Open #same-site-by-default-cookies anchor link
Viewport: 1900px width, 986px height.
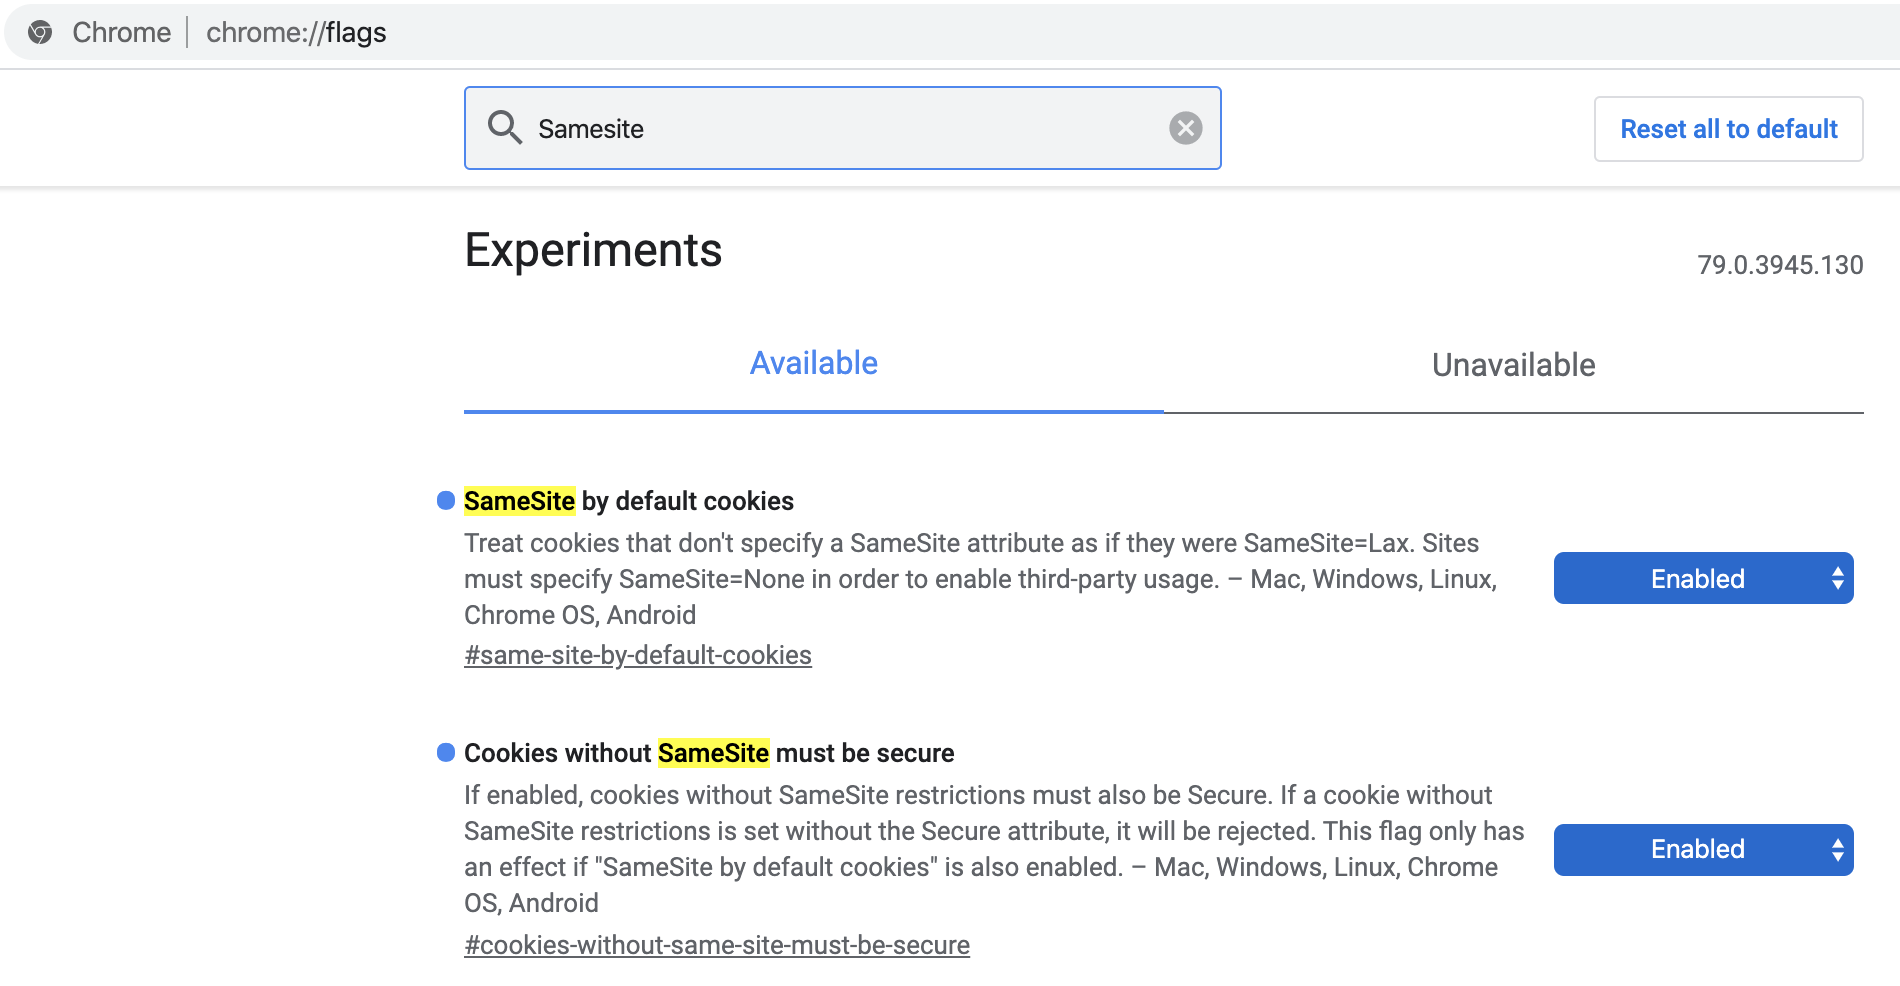pyautogui.click(x=638, y=655)
